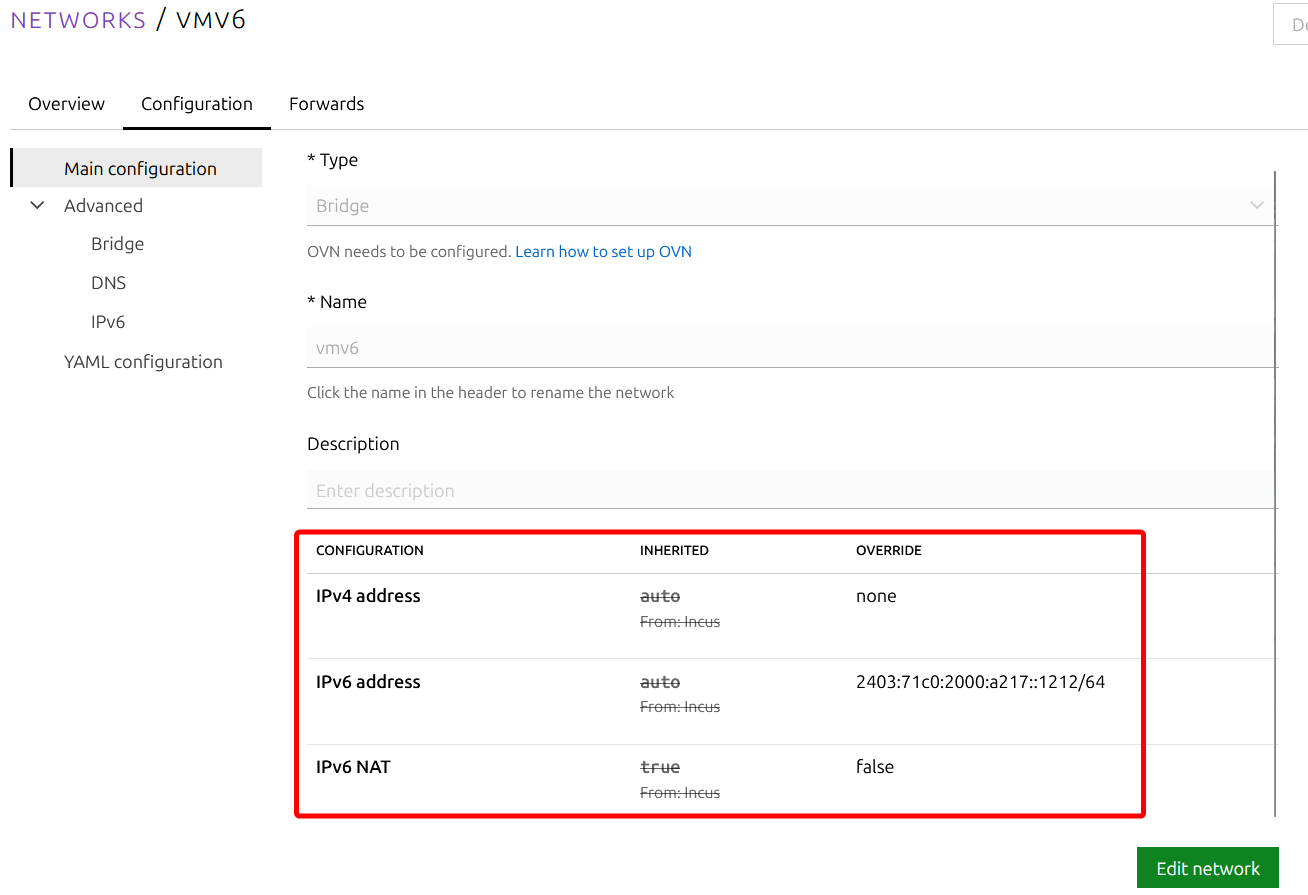Select the Configuration tab
This screenshot has width=1308, height=895.
(x=197, y=104)
